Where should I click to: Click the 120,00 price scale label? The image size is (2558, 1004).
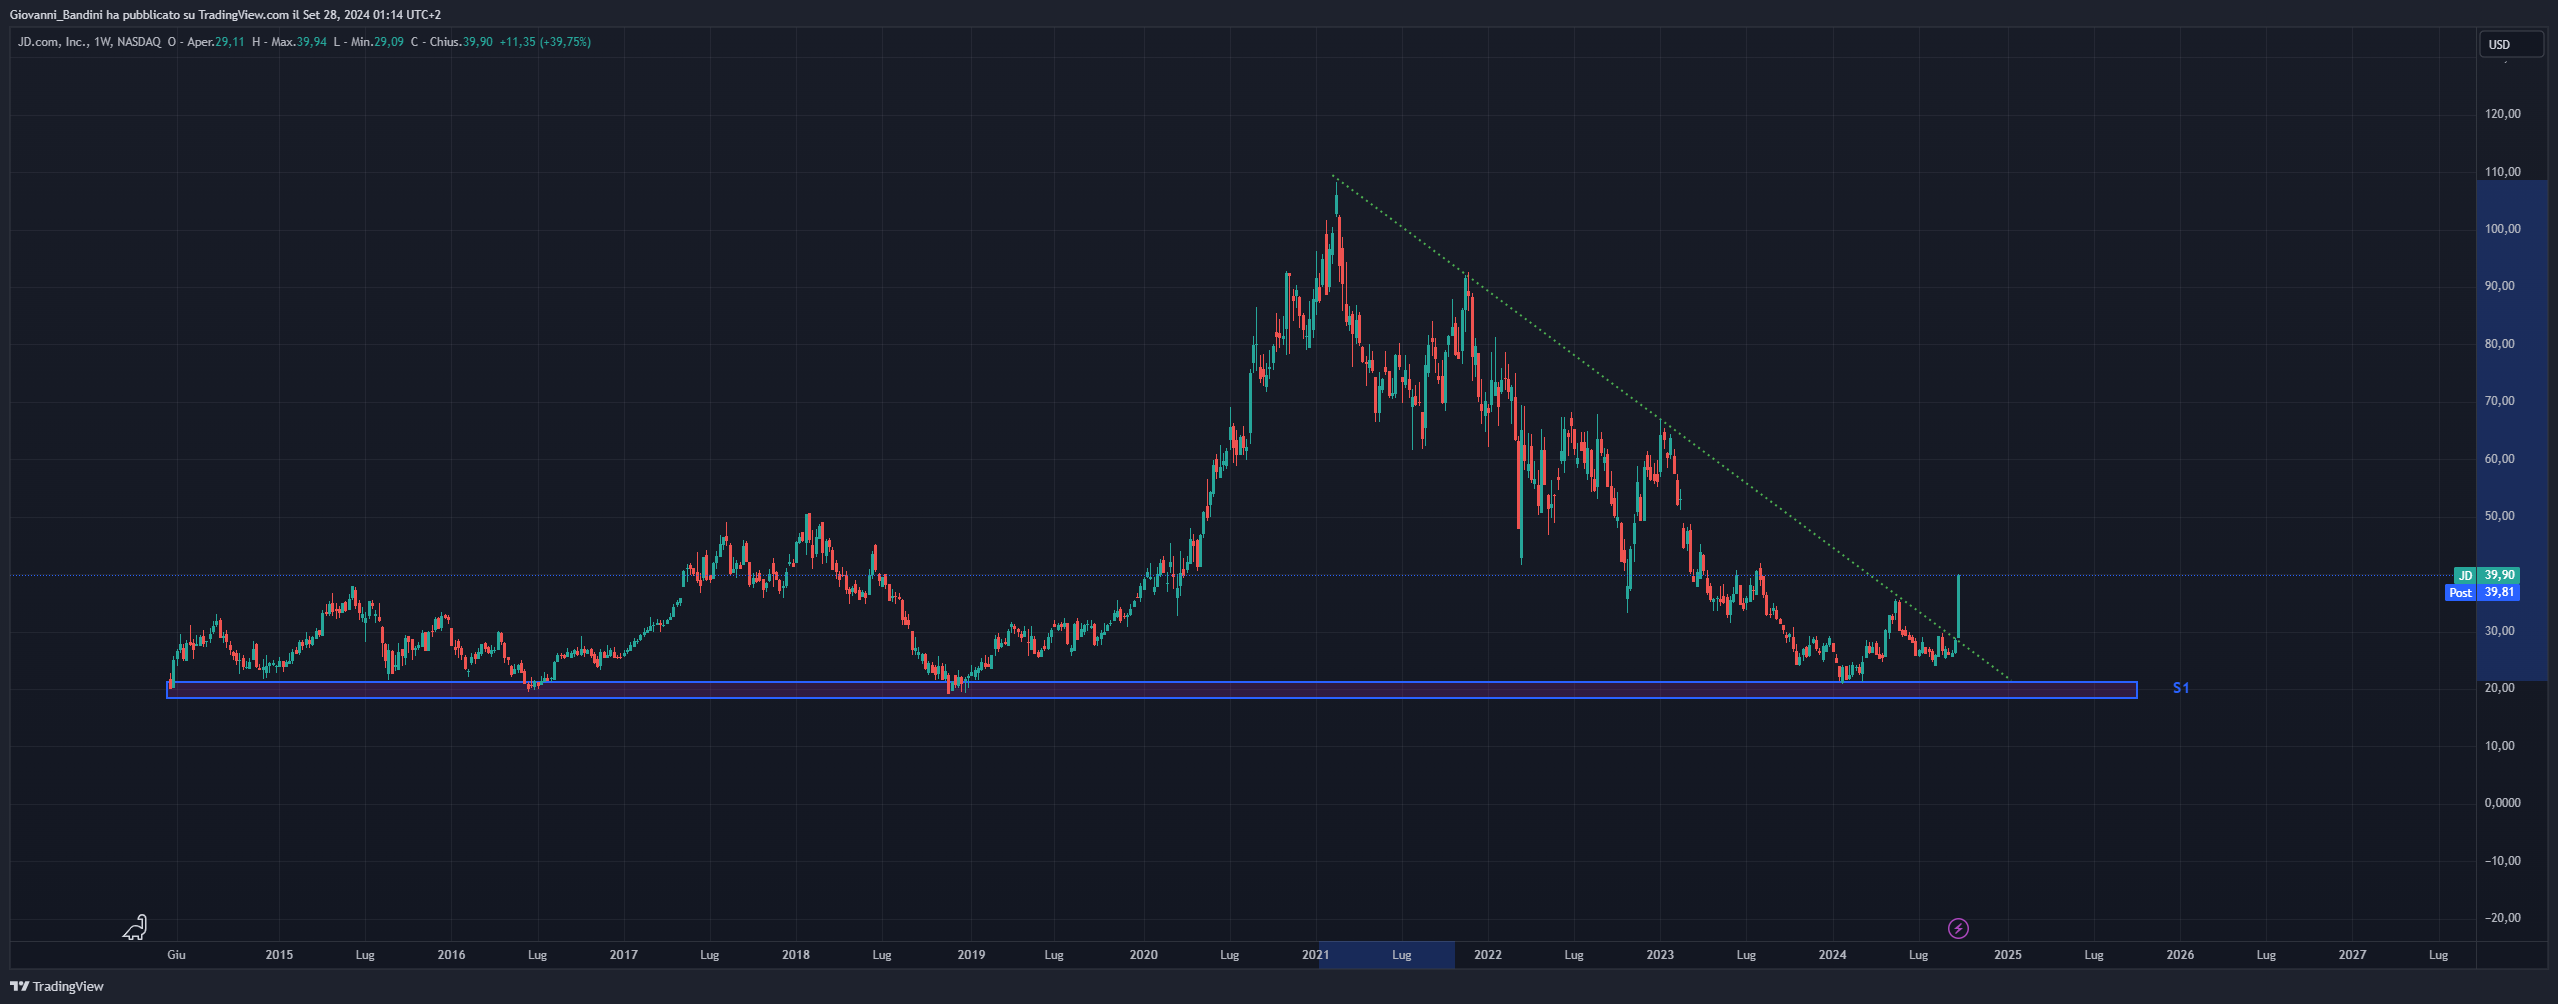[2502, 114]
